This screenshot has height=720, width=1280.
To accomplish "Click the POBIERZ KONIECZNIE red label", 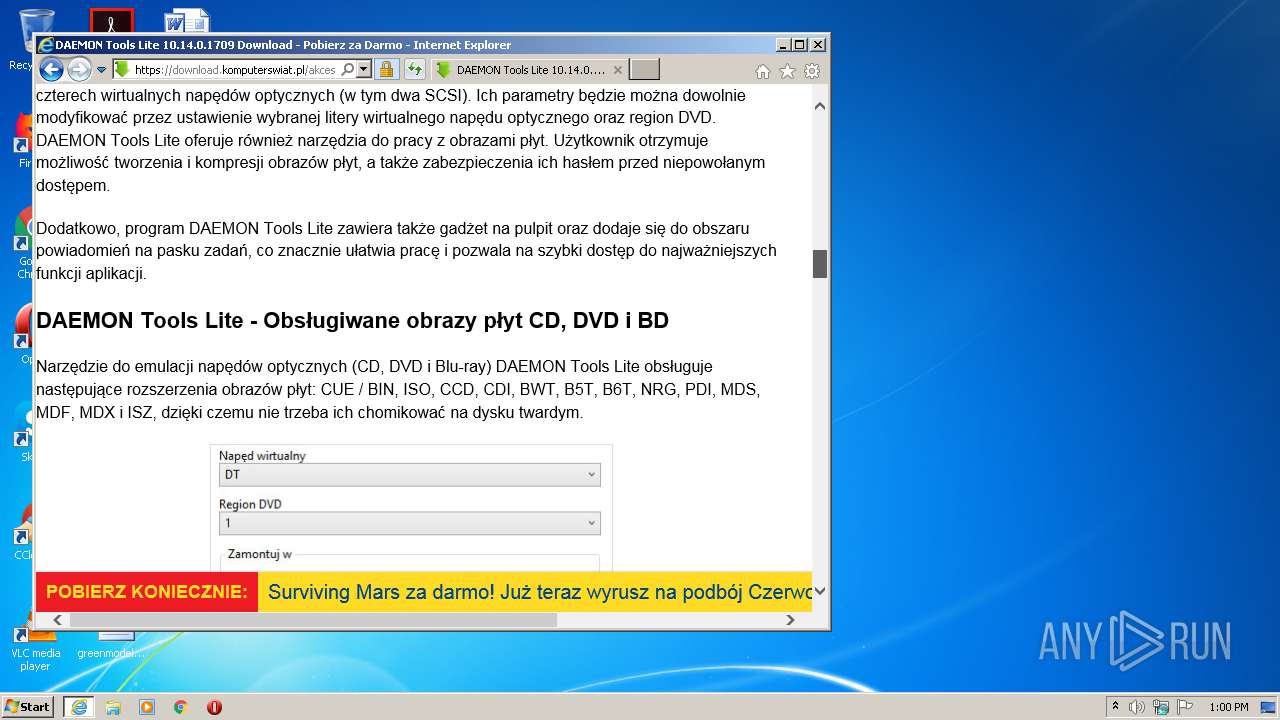I will click(x=147, y=592).
